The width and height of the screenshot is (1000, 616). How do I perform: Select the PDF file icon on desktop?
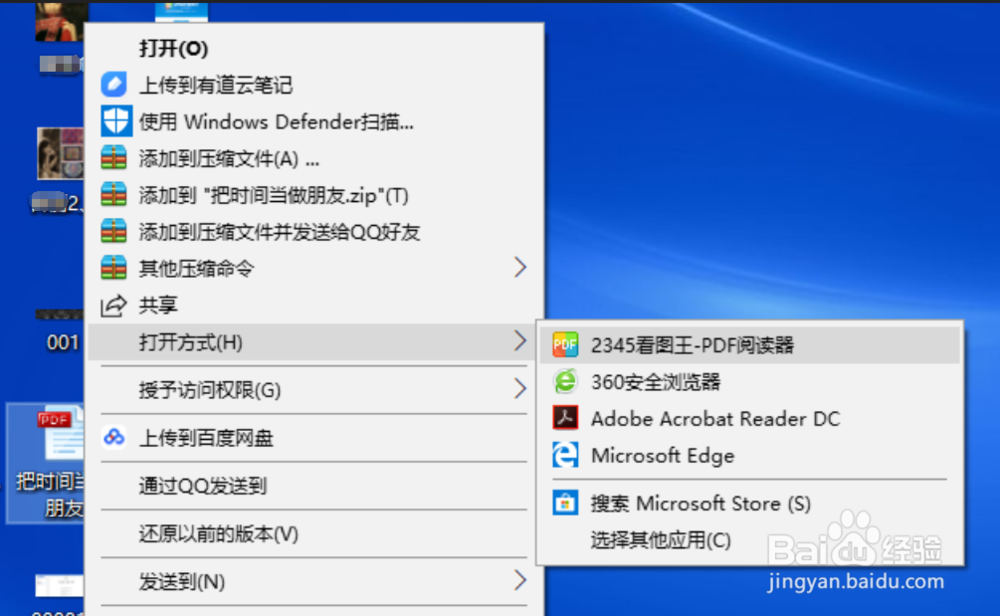point(61,434)
